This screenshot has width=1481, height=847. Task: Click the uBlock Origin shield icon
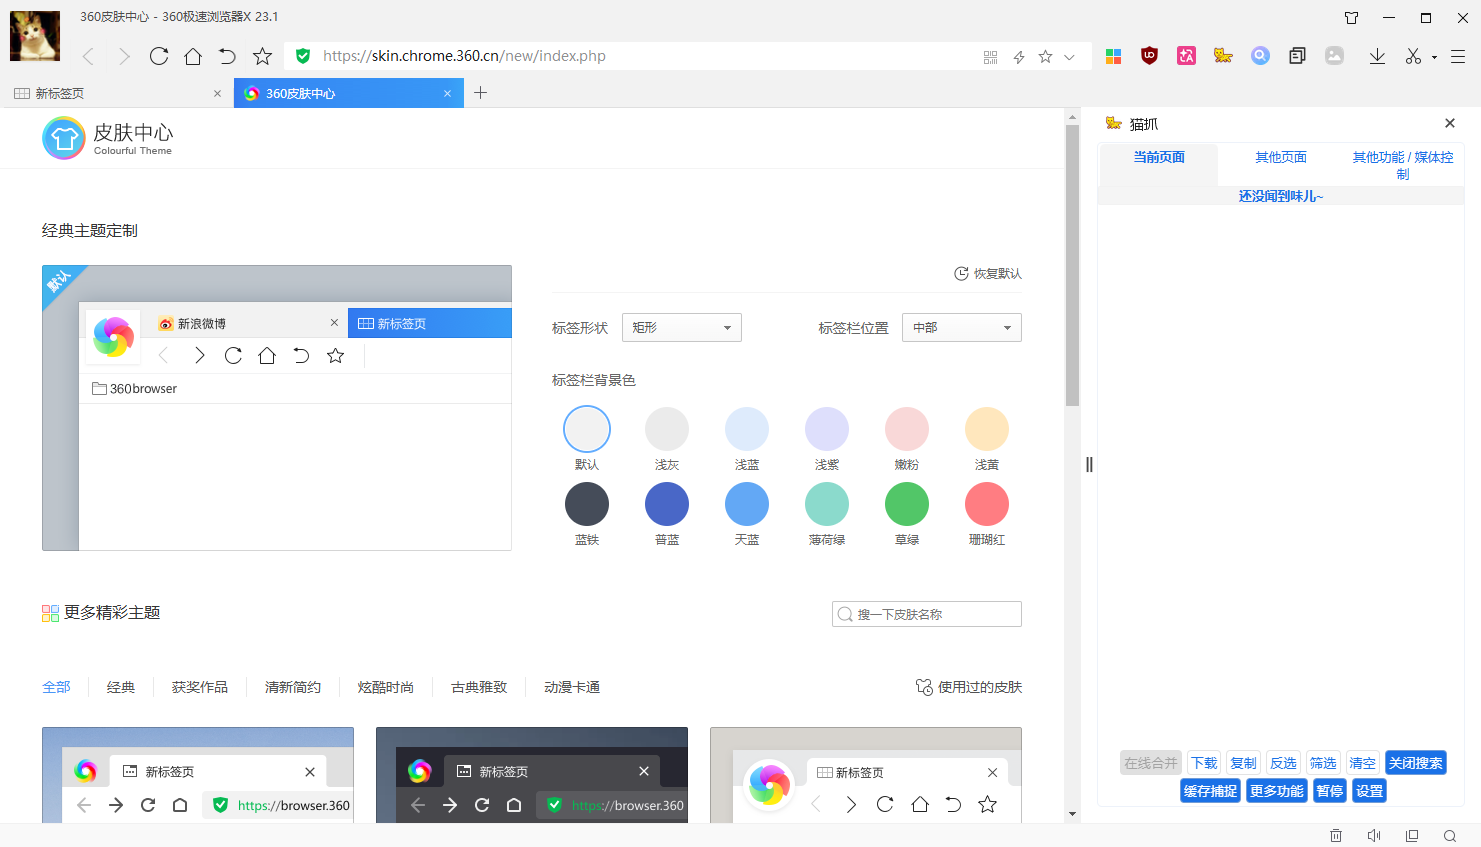point(1149,56)
